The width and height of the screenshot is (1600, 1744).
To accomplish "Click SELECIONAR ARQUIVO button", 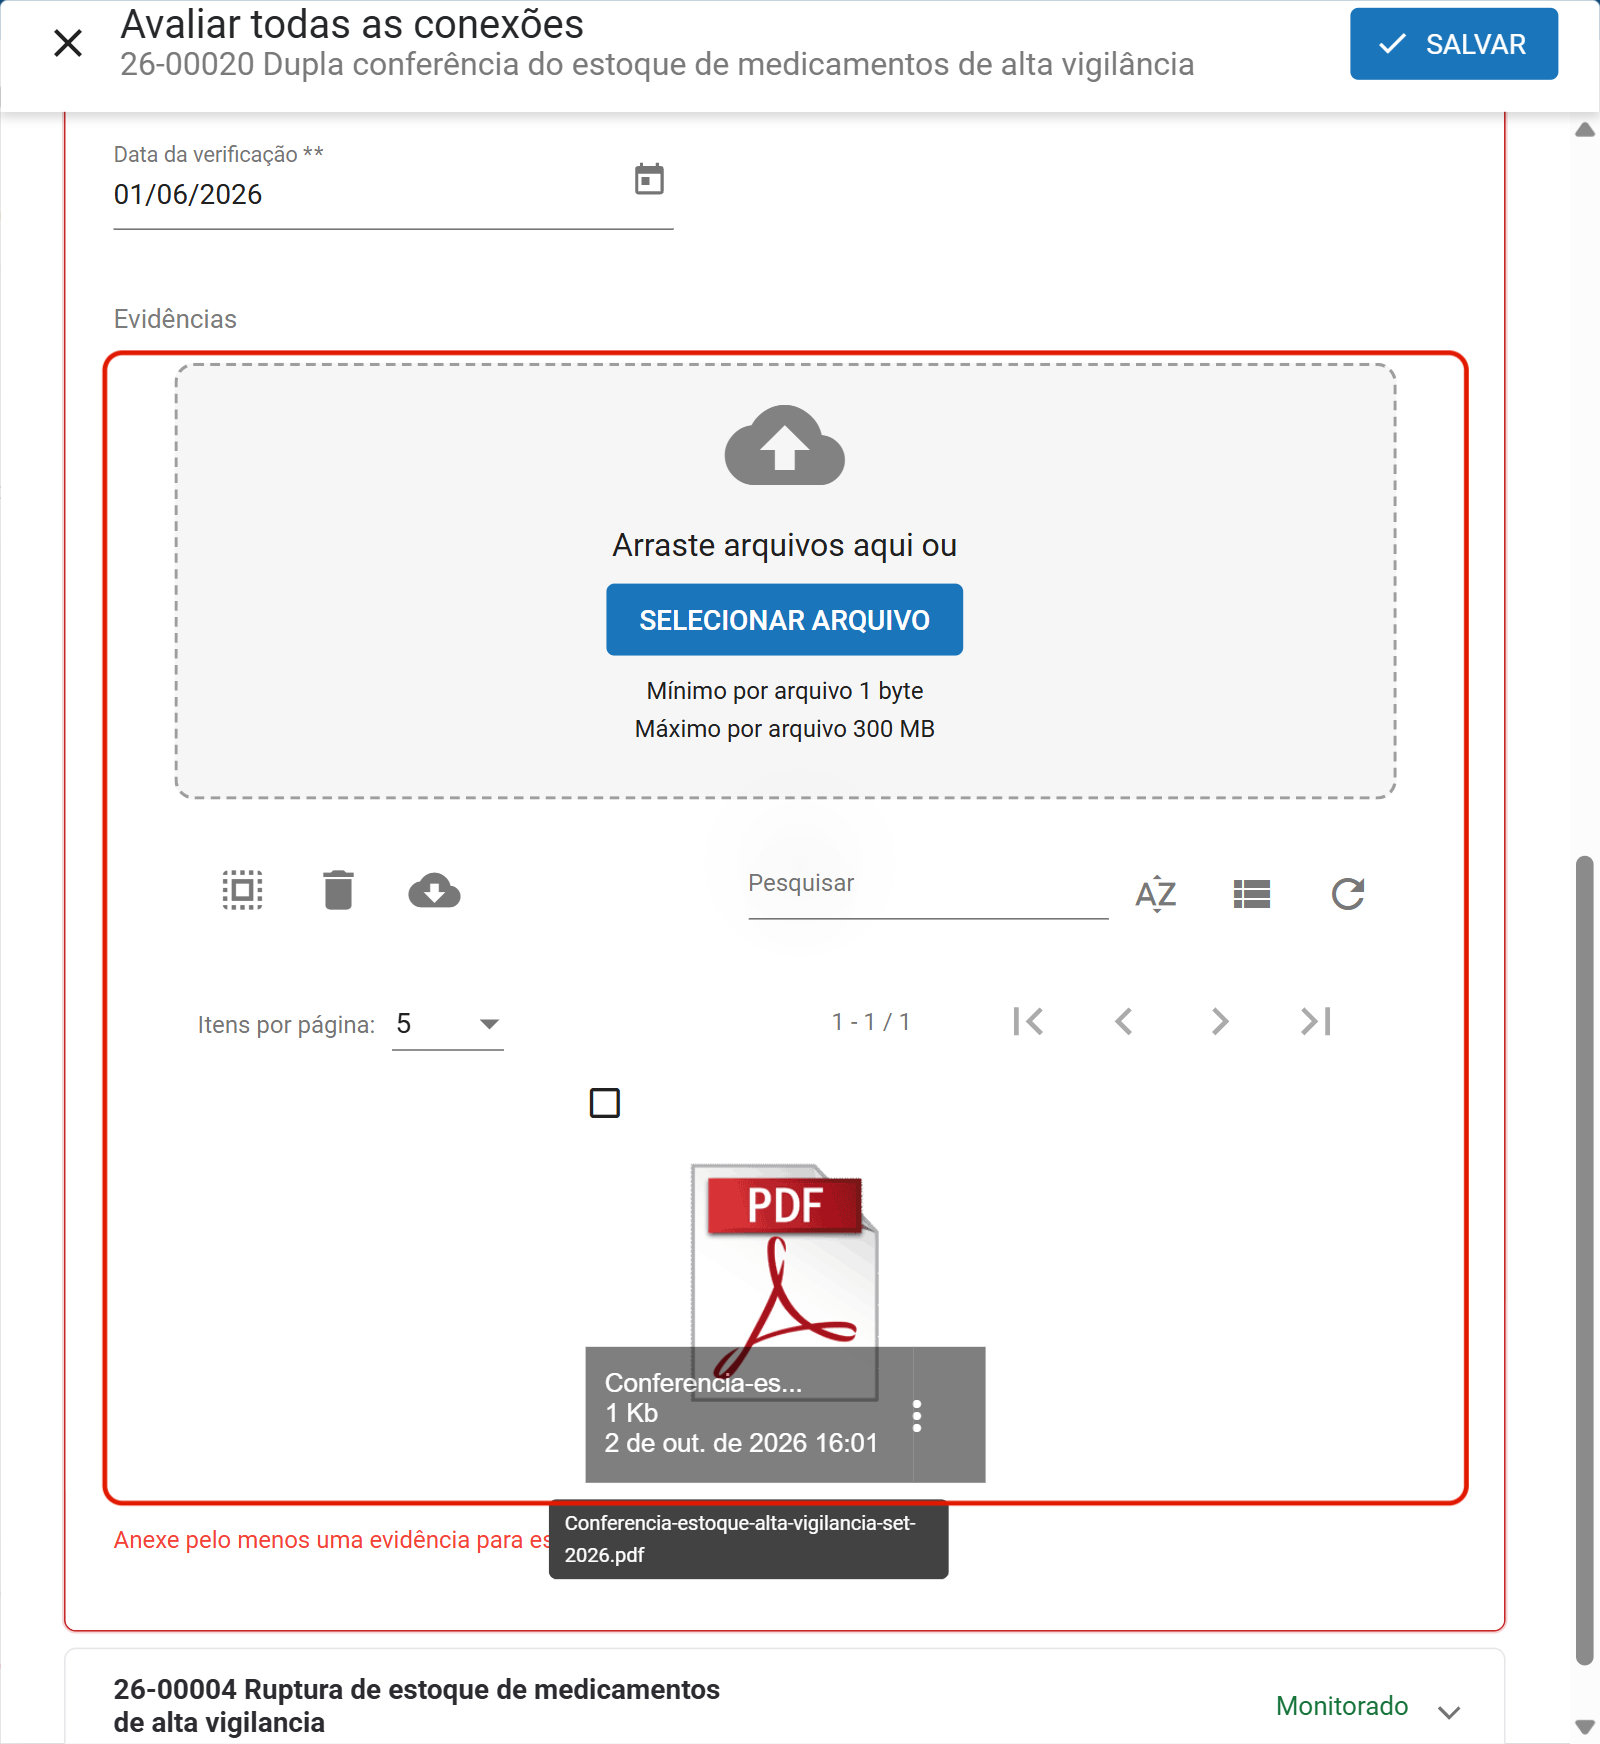I will (x=784, y=620).
